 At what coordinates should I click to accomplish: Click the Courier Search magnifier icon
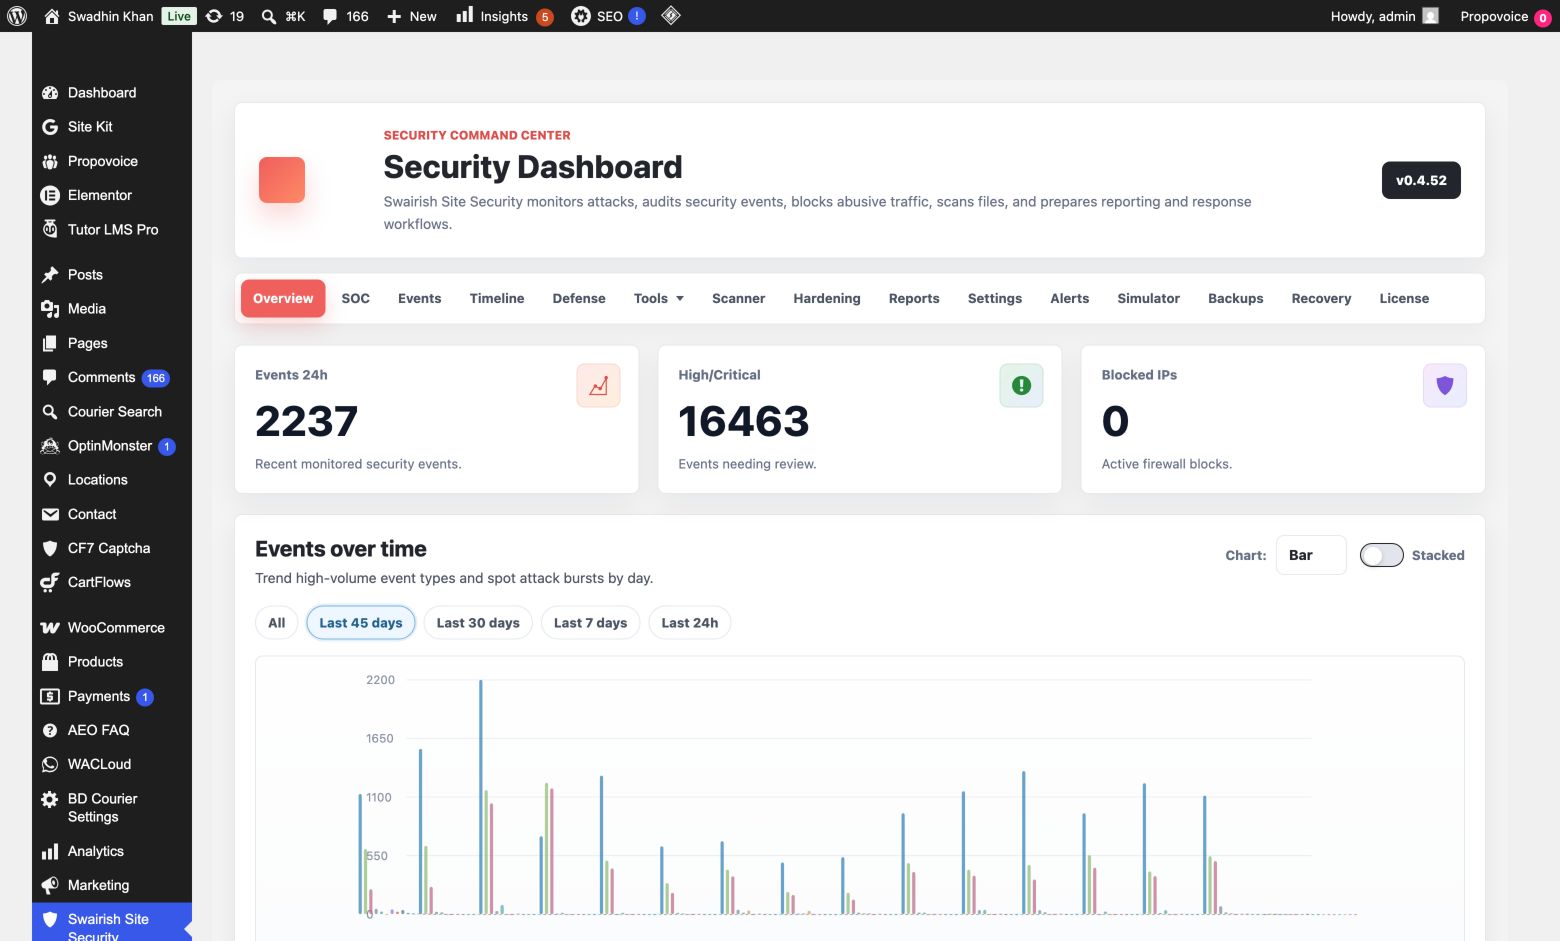50,412
